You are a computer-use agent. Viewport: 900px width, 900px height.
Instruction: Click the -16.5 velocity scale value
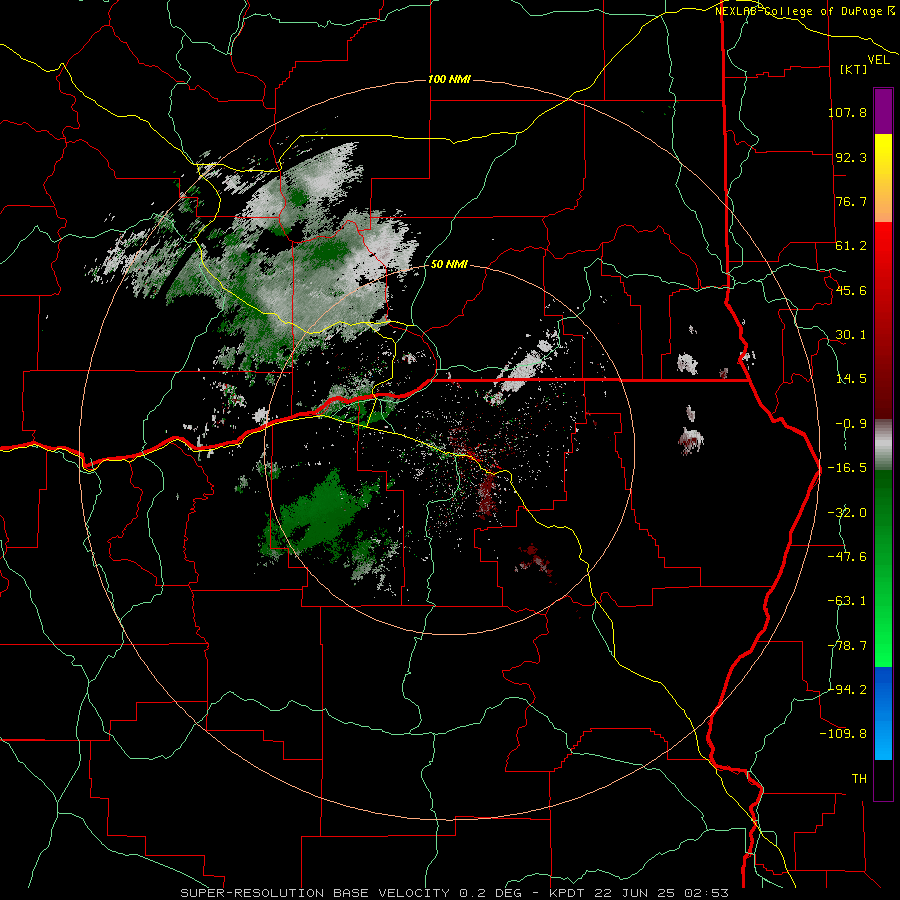tap(847, 468)
